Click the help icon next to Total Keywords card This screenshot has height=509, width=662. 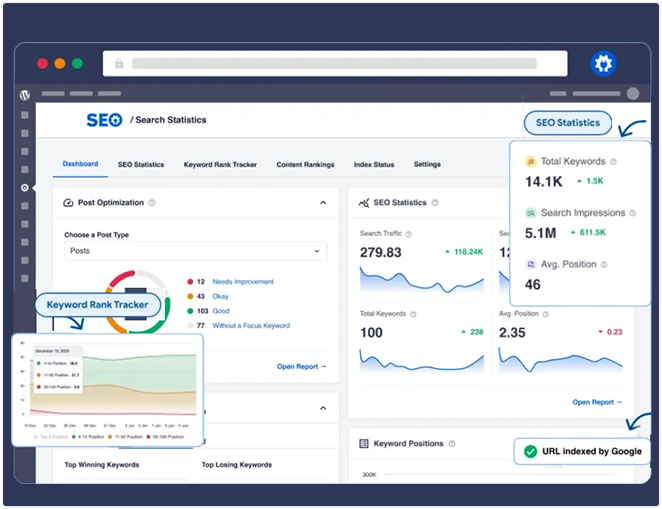[612, 161]
